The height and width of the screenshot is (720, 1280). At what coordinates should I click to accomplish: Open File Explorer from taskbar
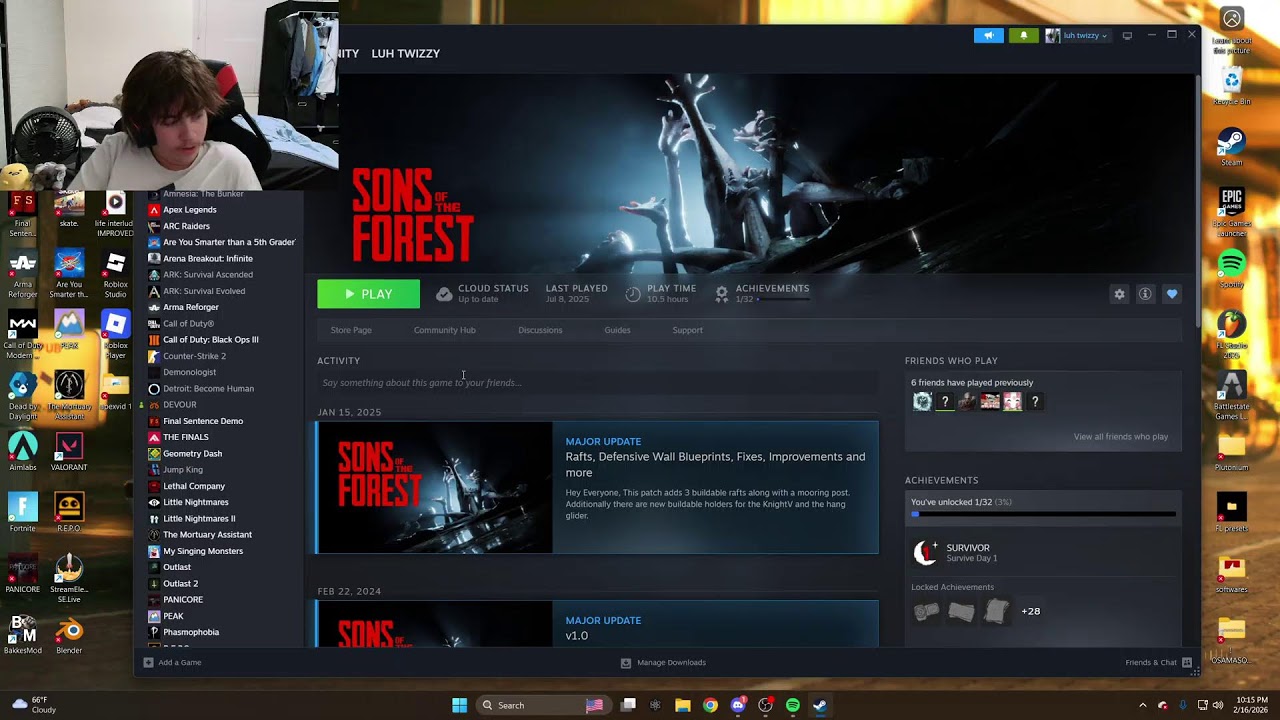point(683,705)
